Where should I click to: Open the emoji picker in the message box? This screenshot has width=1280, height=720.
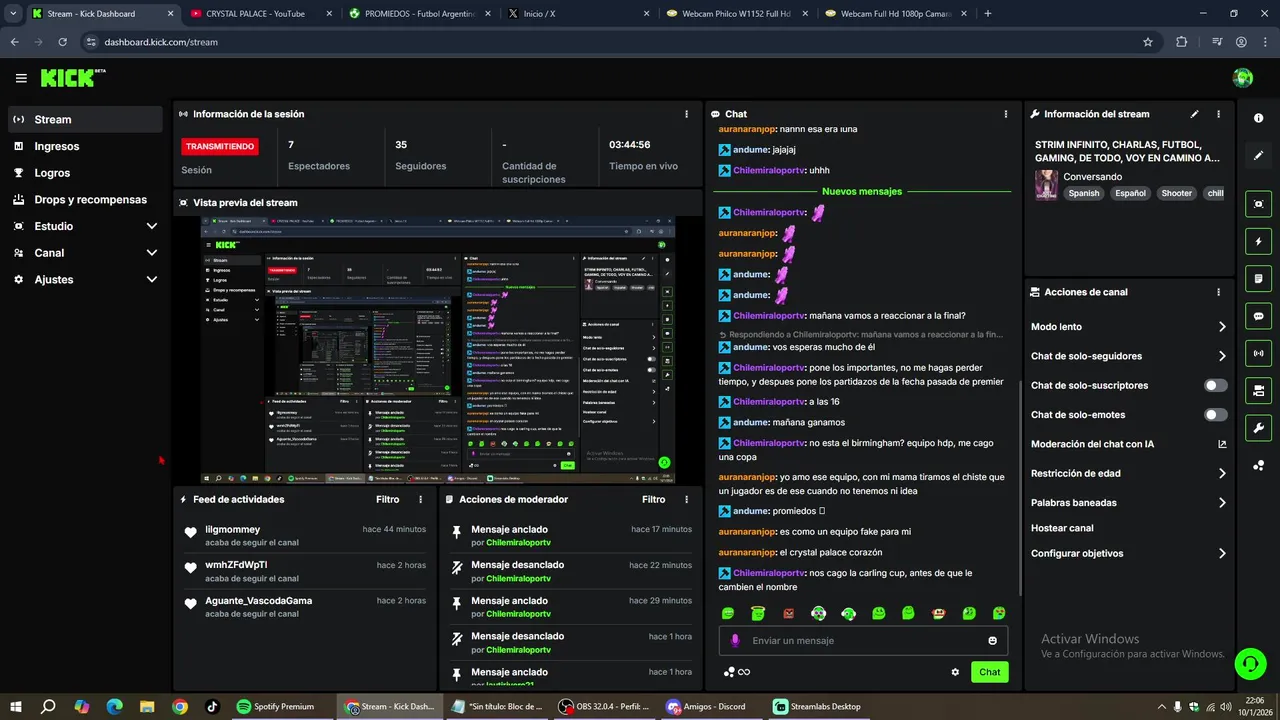coord(992,641)
